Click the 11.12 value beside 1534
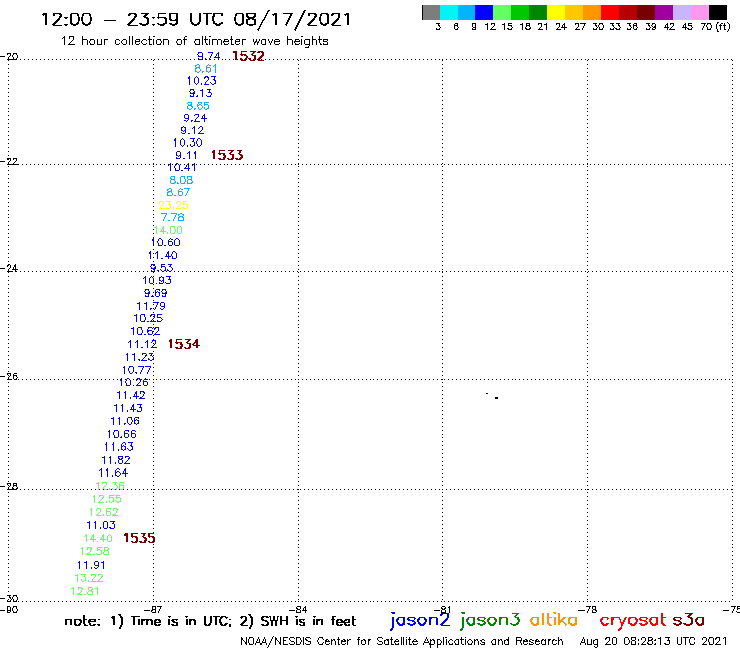 [x=142, y=344]
